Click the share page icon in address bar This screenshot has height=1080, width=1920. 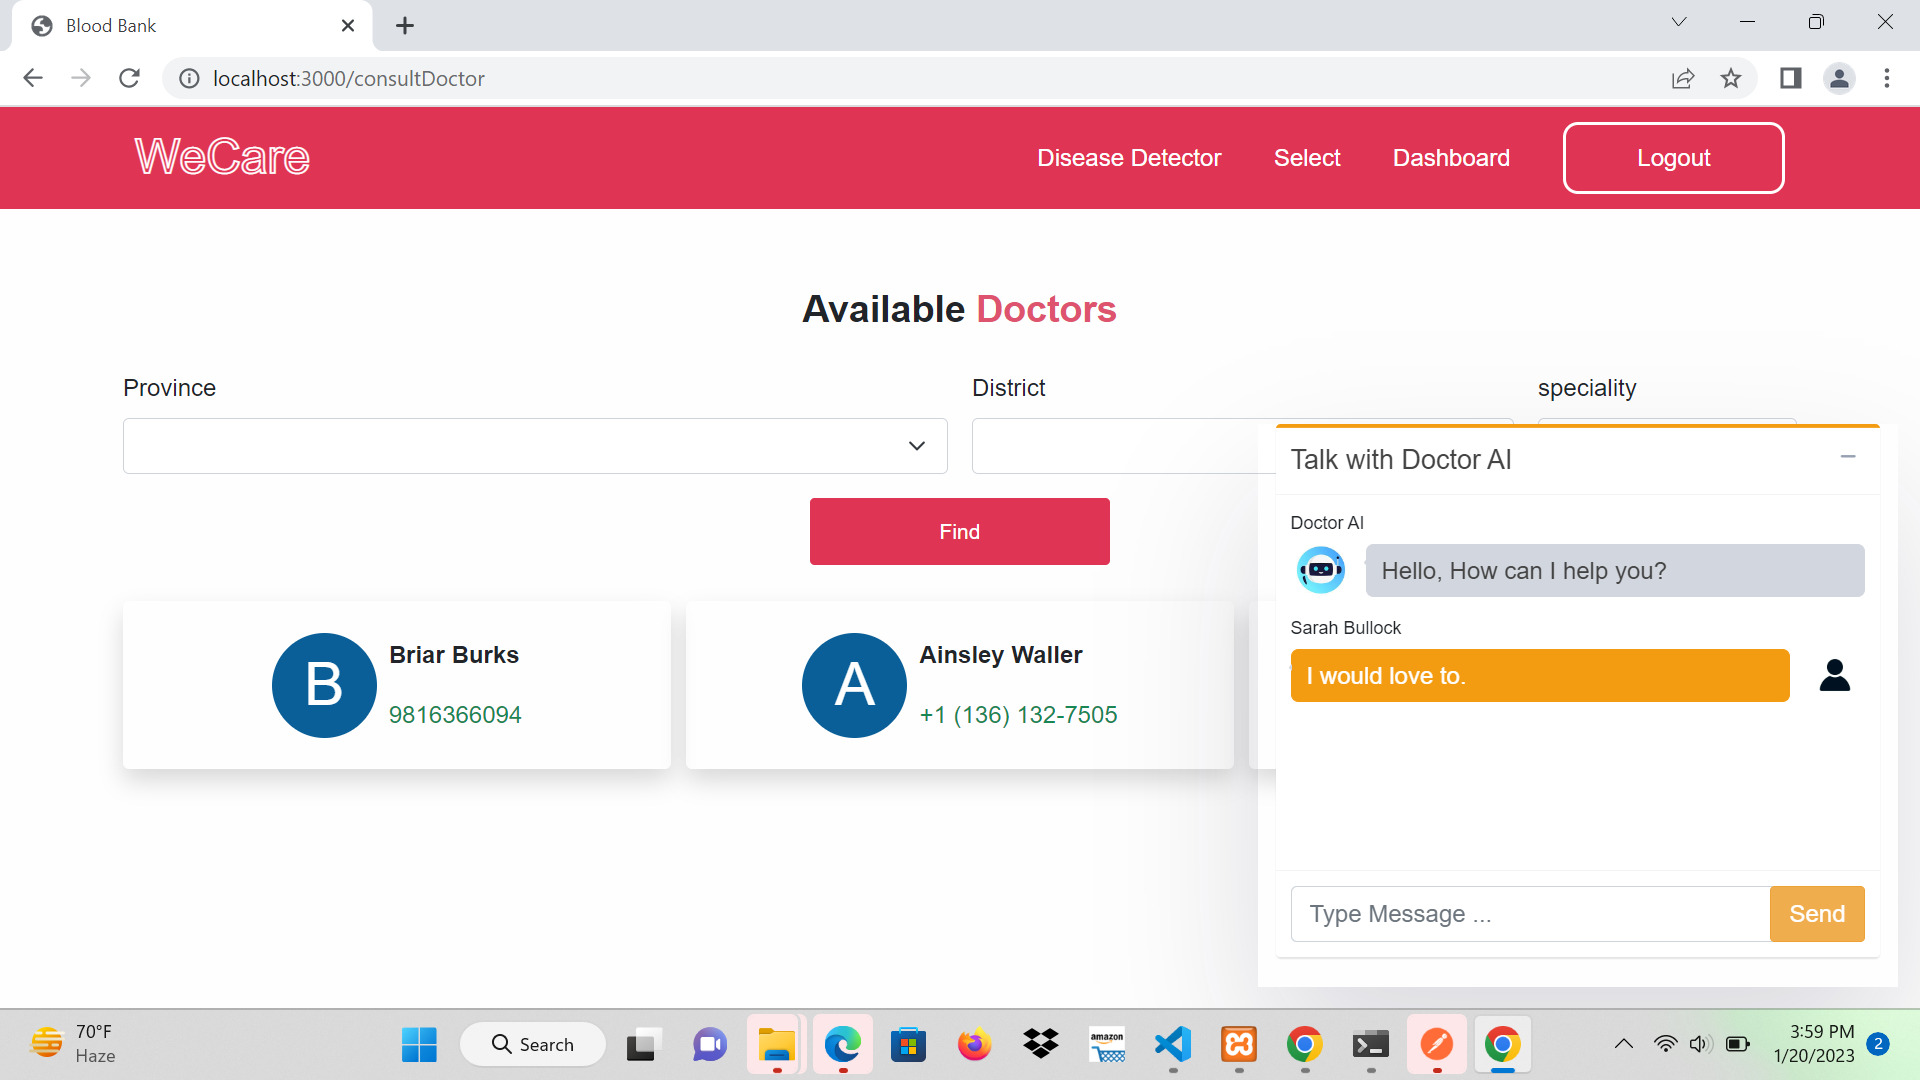tap(1682, 78)
